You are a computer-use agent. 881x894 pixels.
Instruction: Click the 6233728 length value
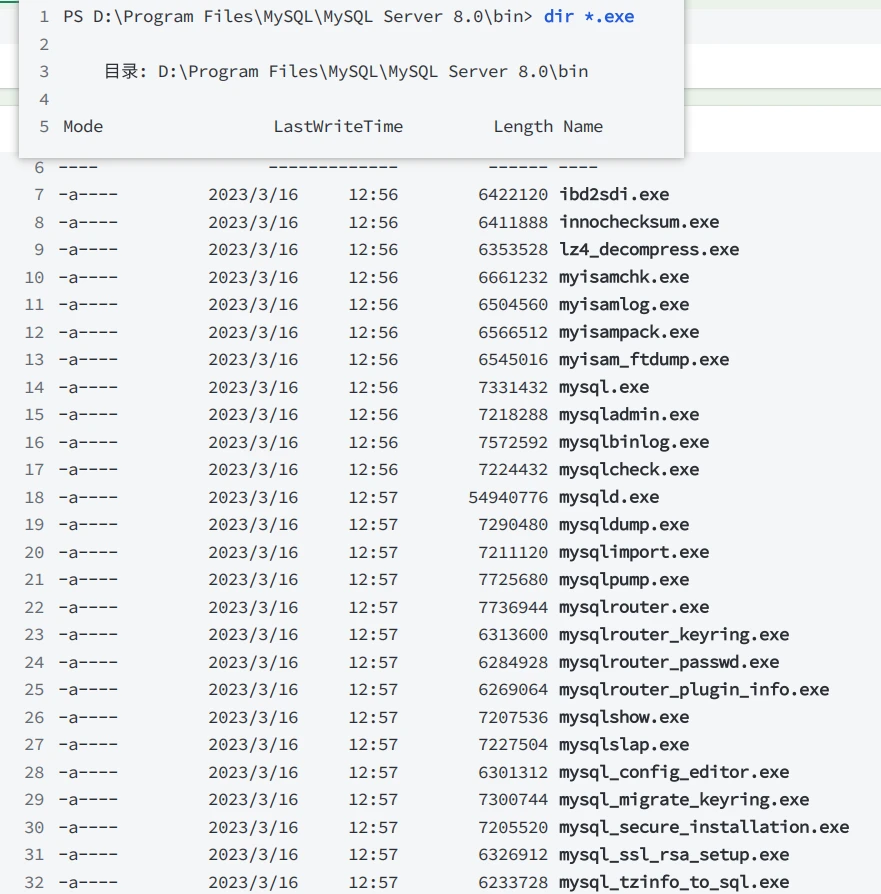[x=513, y=882]
